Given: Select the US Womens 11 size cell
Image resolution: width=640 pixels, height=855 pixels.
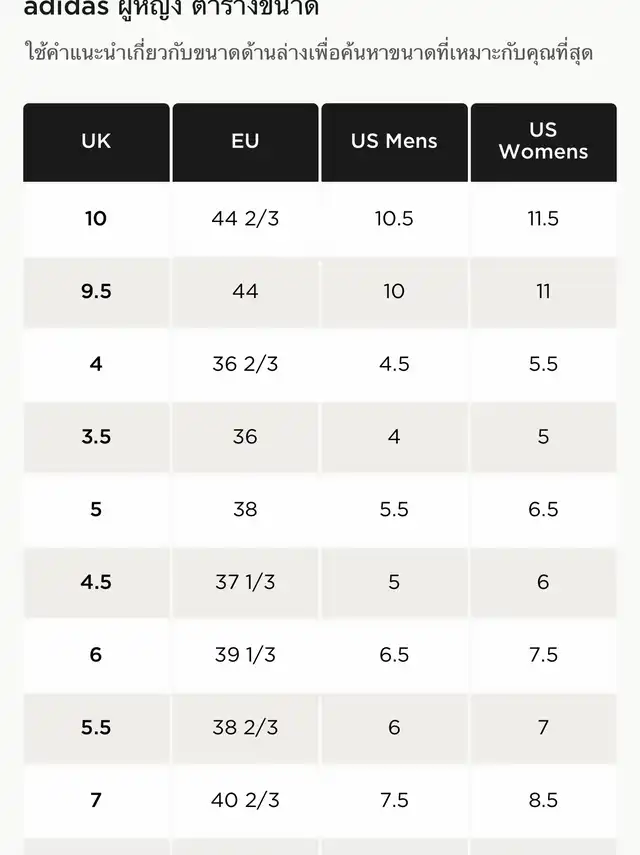Looking at the screenshot, I should click(x=543, y=291).
